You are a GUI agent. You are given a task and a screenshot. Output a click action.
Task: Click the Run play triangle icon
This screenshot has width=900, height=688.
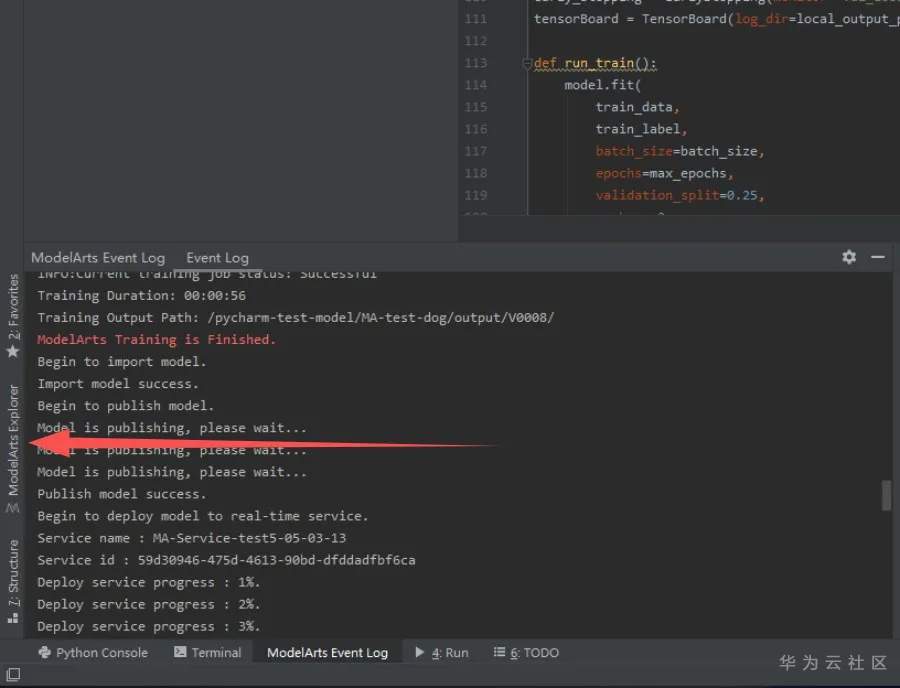420,652
